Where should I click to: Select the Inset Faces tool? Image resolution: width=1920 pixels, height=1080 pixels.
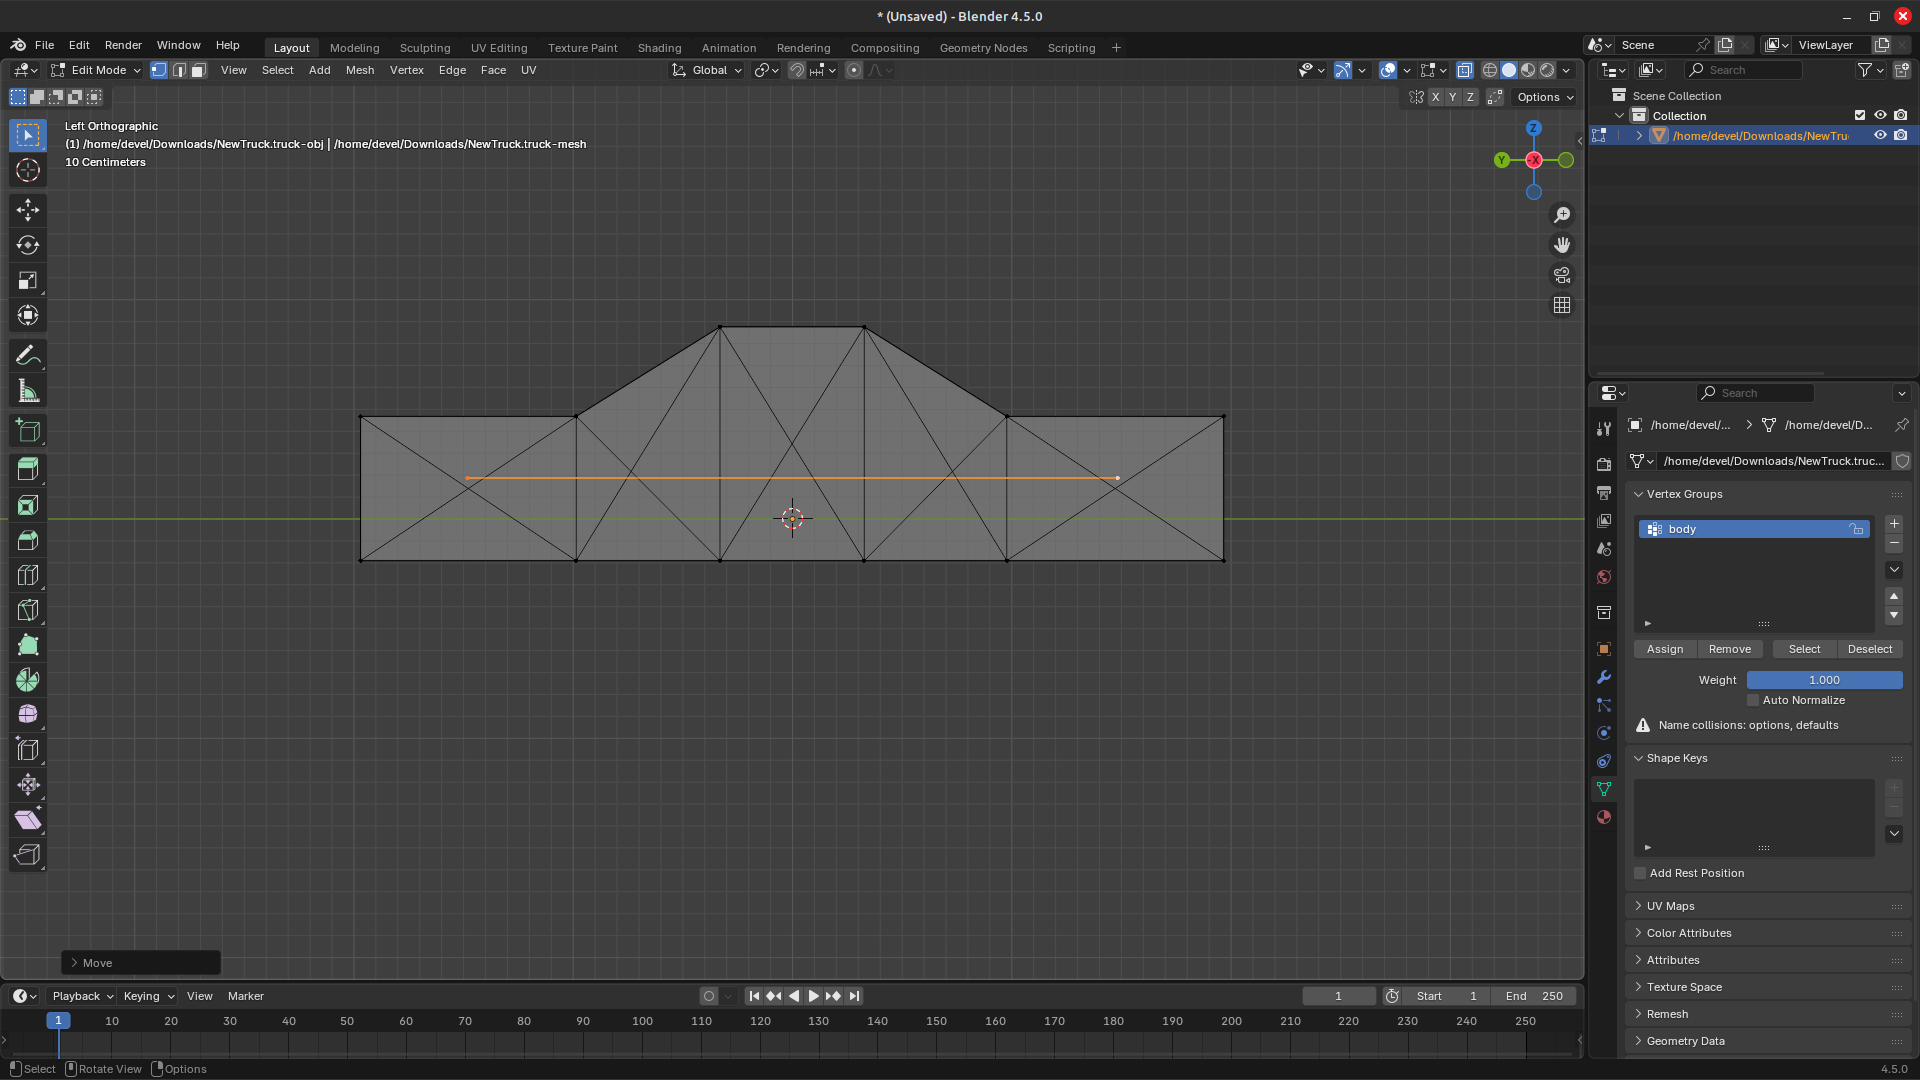coord(28,505)
